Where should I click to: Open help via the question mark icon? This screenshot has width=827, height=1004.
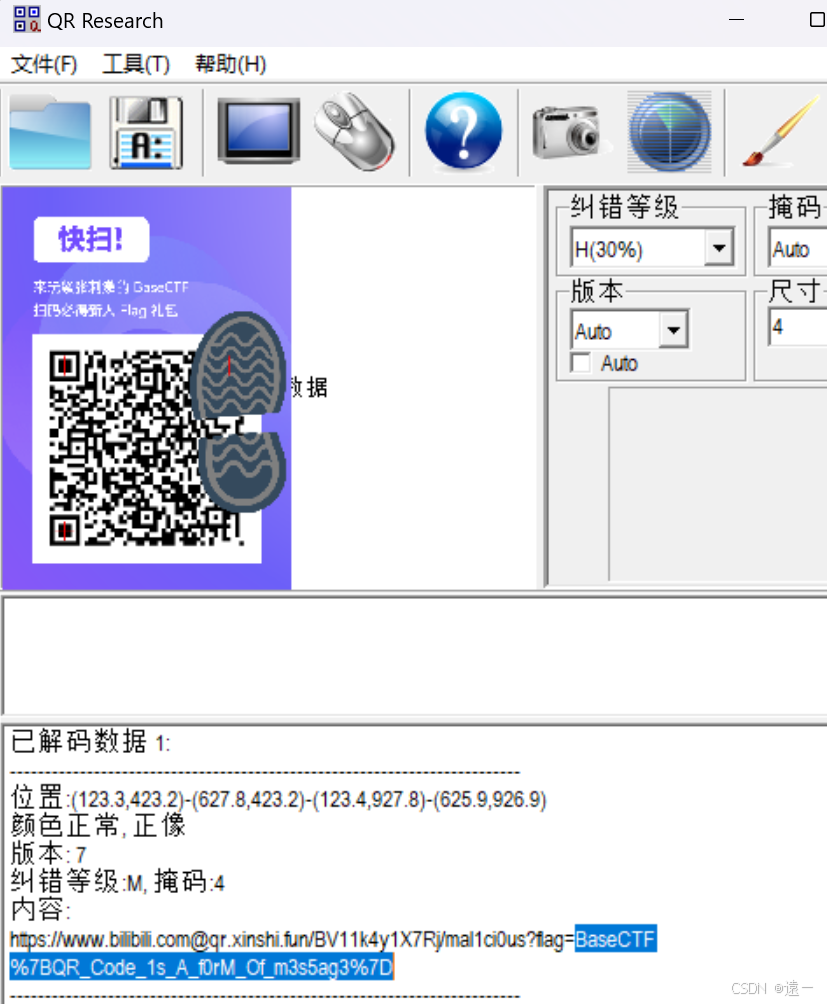464,131
